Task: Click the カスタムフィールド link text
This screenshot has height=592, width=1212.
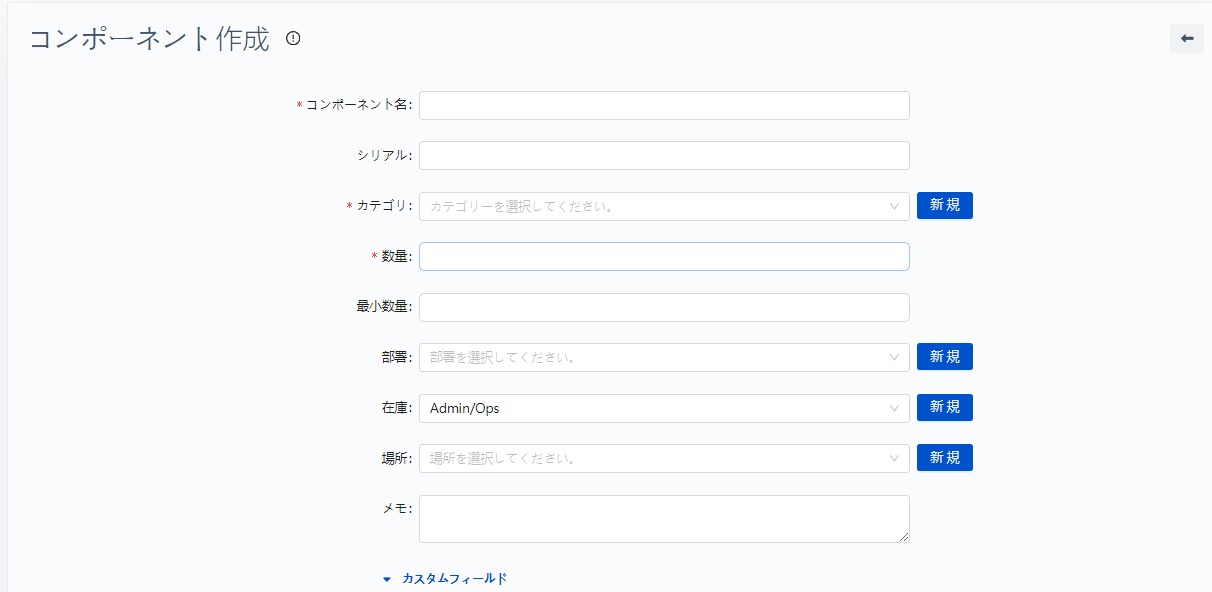Action: tap(453, 578)
